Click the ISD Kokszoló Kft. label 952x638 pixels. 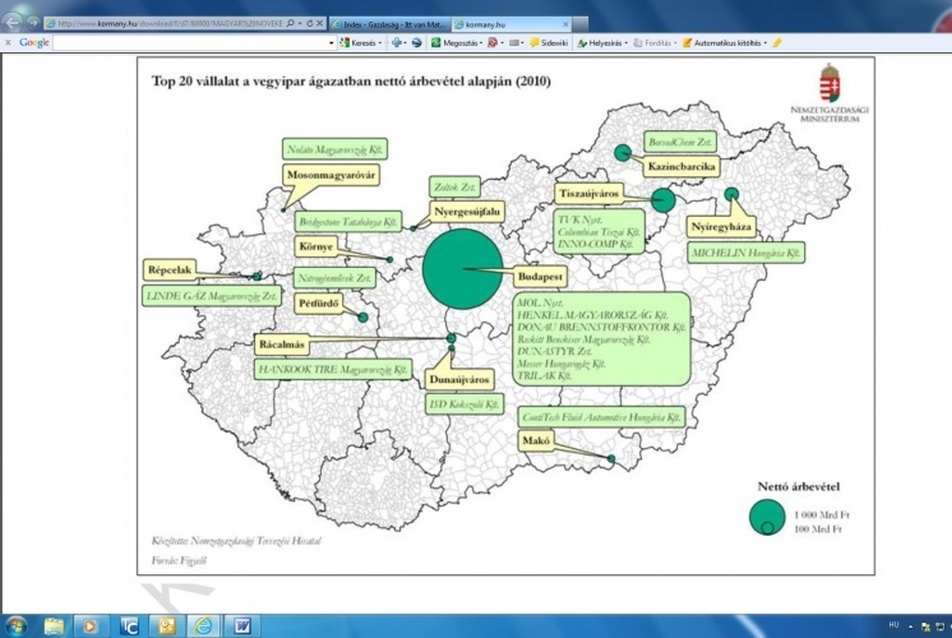pos(464,404)
